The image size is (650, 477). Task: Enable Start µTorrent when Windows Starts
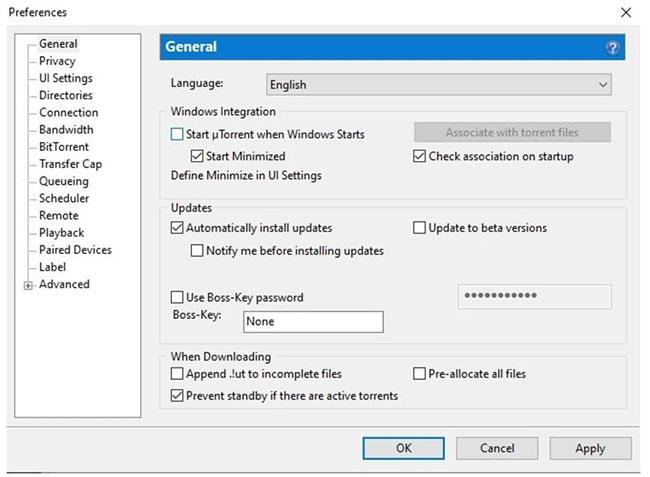tap(177, 134)
